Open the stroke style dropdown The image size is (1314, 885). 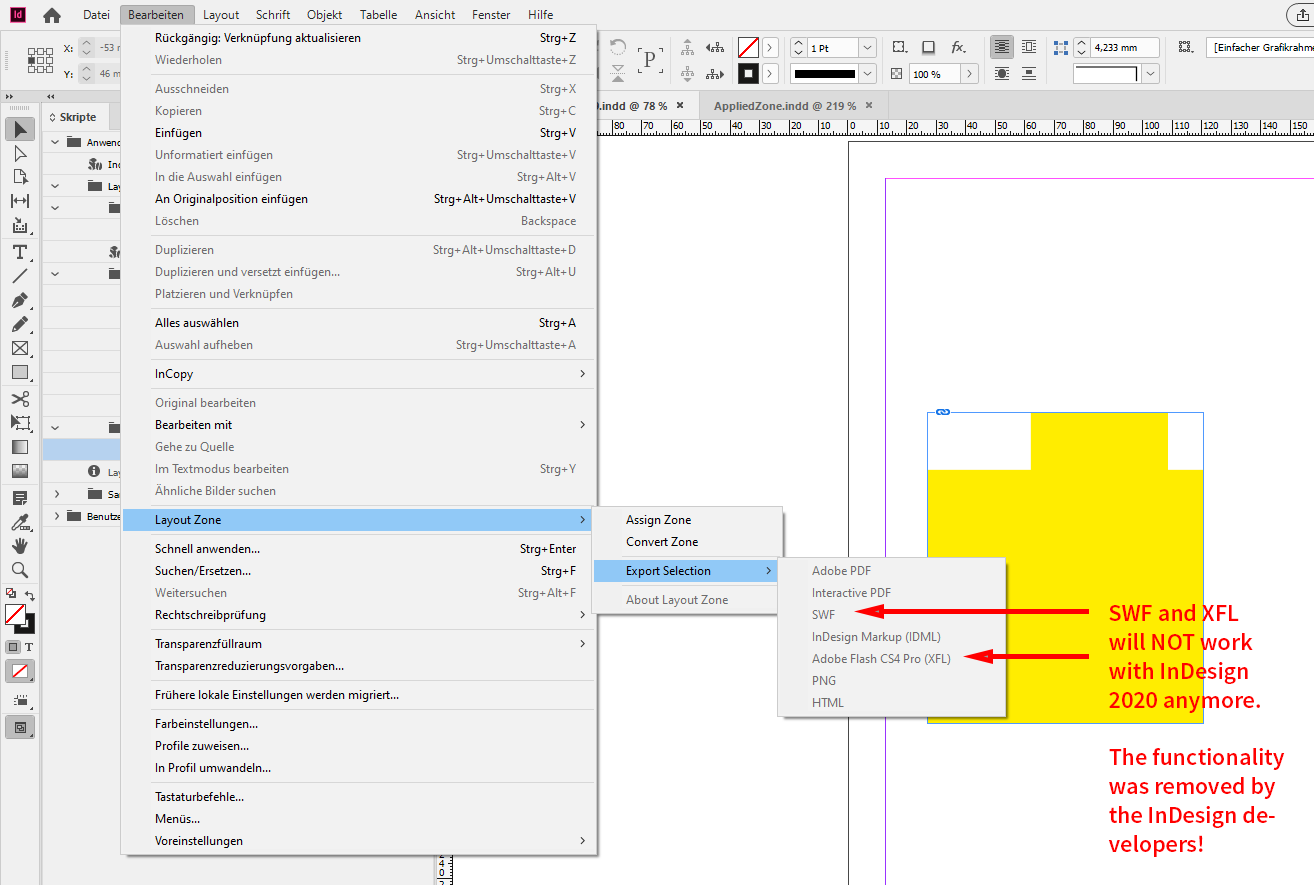pyautogui.click(x=866, y=73)
